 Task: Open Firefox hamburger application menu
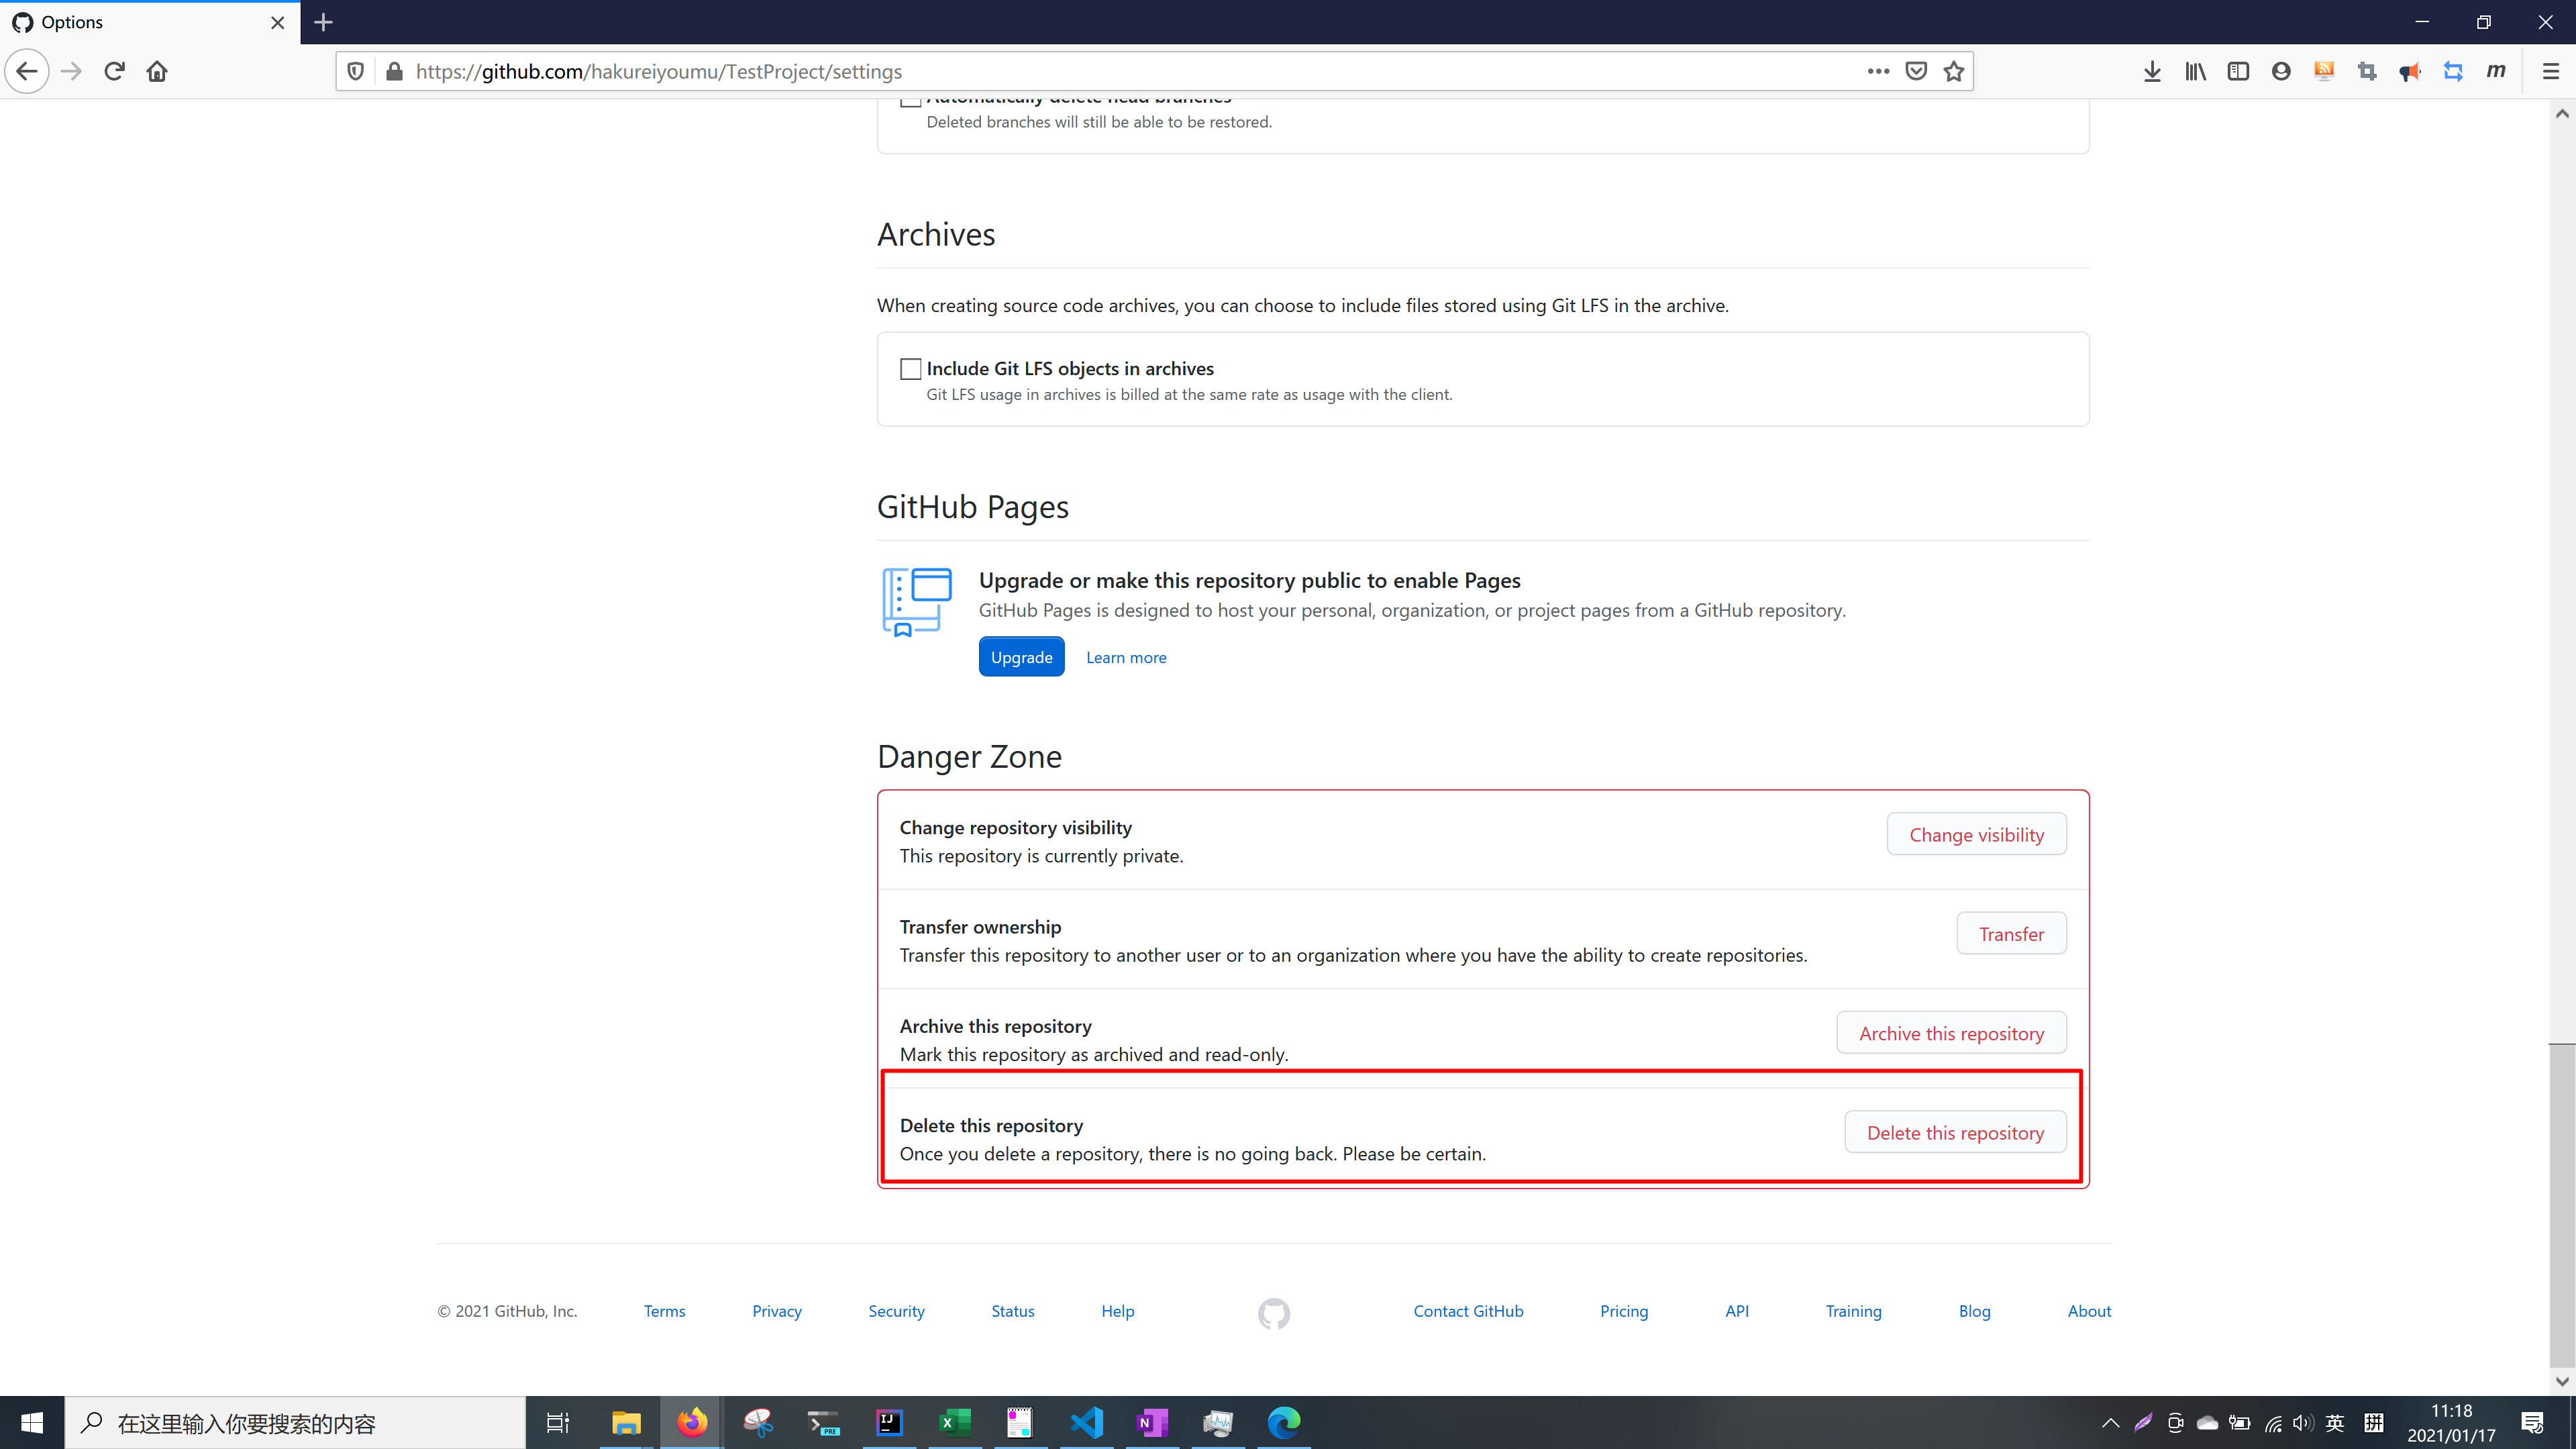tap(2550, 71)
